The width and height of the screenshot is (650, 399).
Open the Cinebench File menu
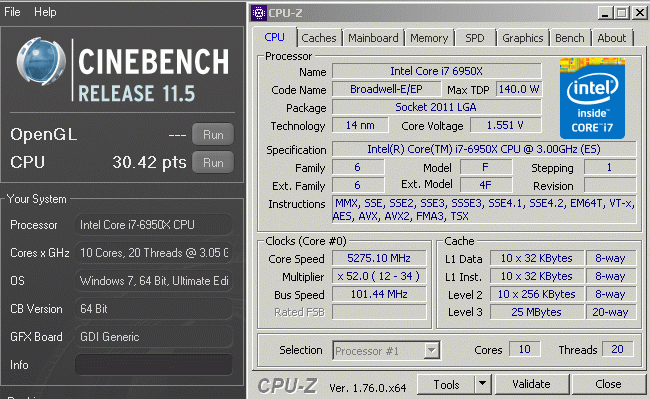click(x=12, y=12)
